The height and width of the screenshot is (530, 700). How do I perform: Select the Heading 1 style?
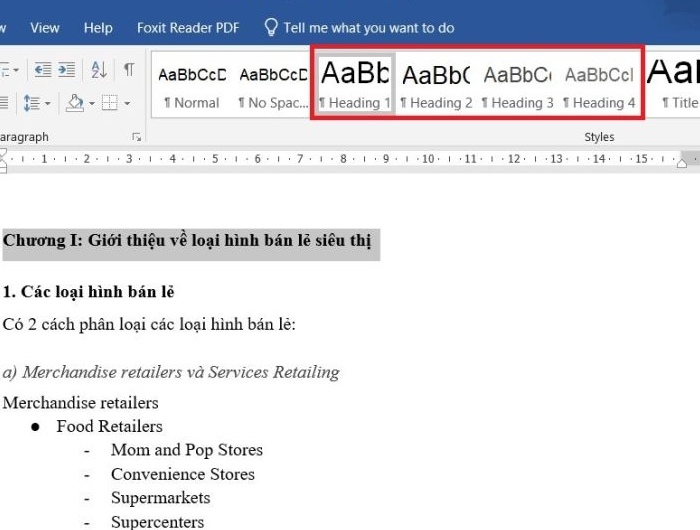tap(354, 86)
